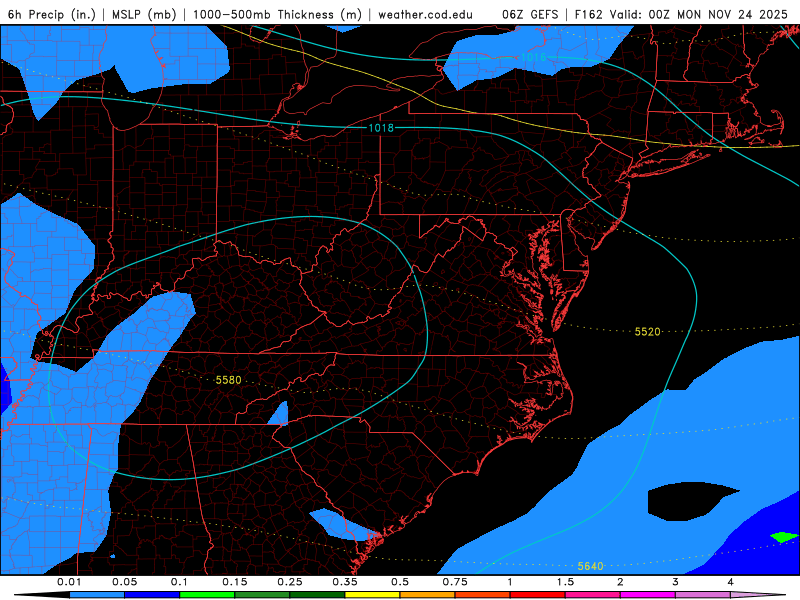Click the '06Z GEFS' model run label
The image size is (800, 600).
(x=531, y=14)
